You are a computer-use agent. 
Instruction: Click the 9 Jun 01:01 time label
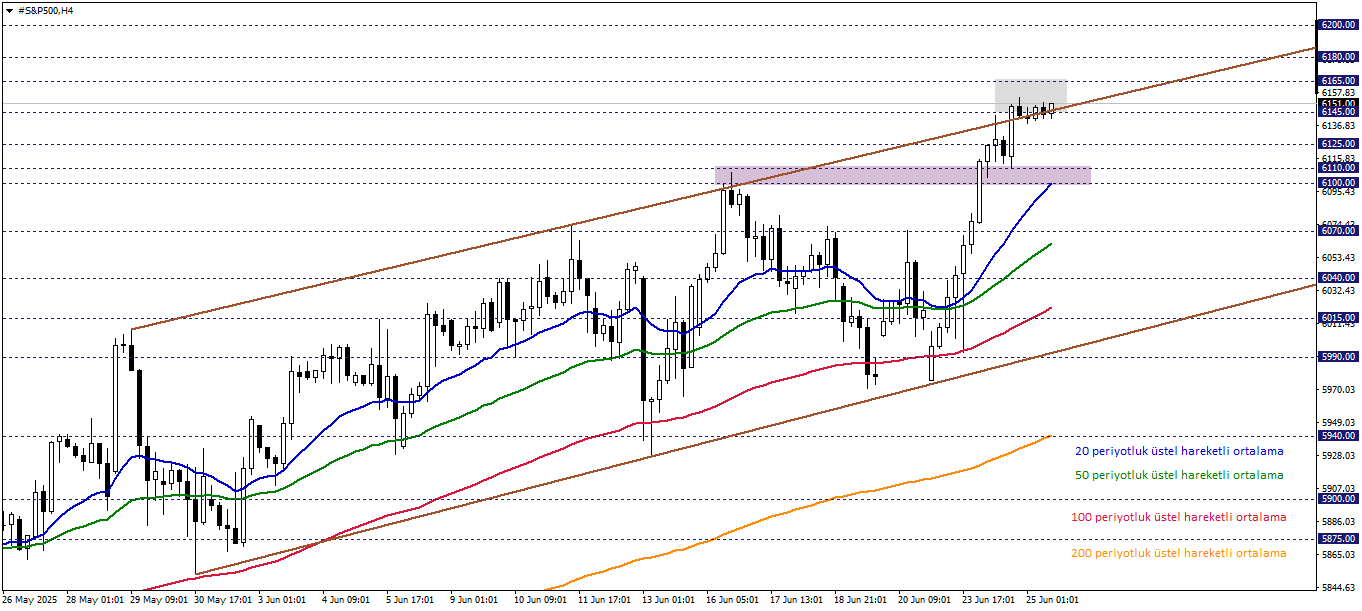(474, 600)
